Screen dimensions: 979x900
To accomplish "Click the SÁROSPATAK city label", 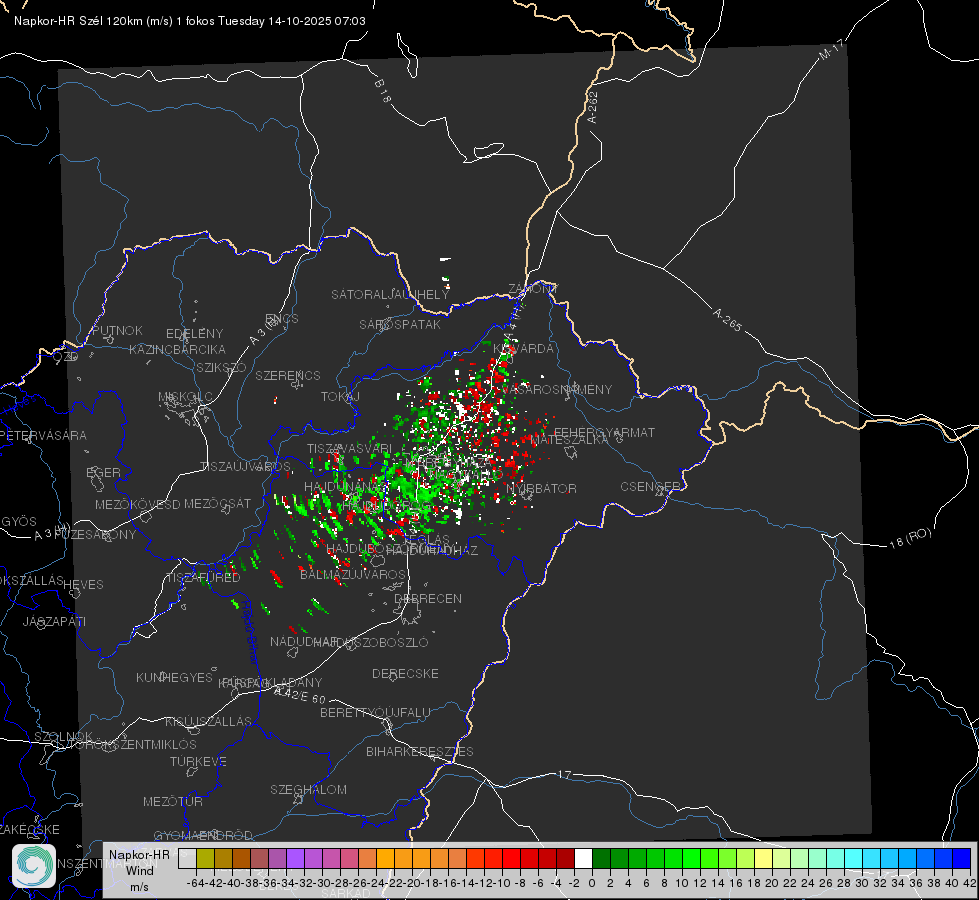I will tap(400, 324).
